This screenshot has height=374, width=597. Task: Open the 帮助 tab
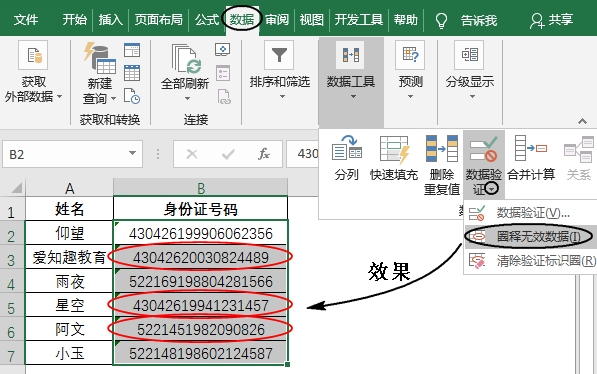[x=405, y=20]
